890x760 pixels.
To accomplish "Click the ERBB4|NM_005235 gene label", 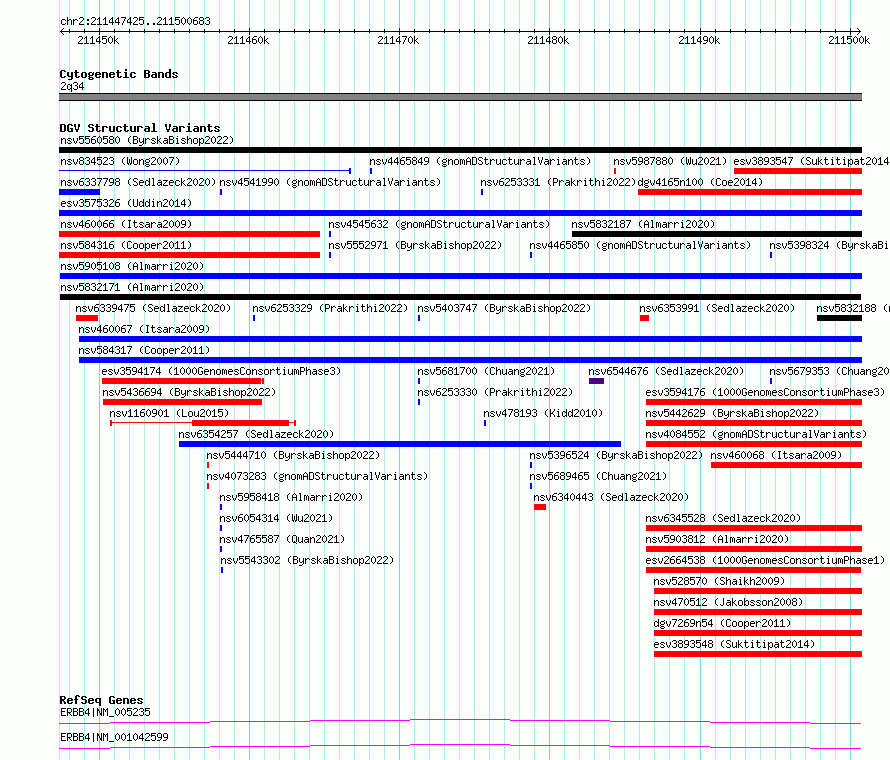I will [x=106, y=712].
